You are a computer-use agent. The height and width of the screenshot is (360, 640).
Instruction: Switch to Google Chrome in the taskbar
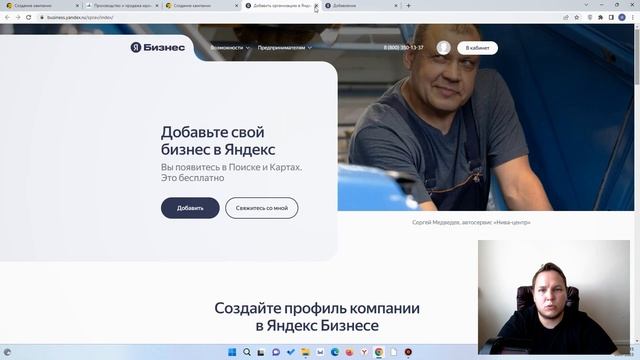tap(379, 352)
